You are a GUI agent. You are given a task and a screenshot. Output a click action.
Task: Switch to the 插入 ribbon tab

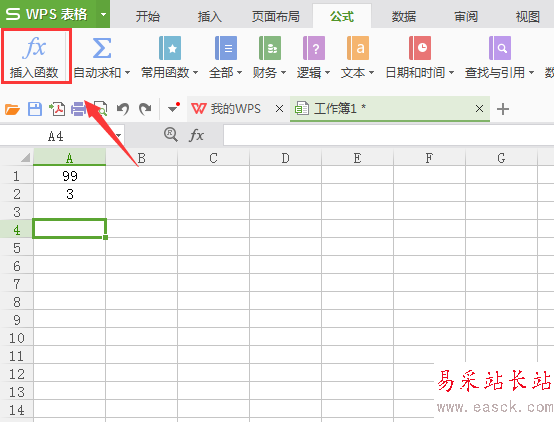click(x=210, y=16)
